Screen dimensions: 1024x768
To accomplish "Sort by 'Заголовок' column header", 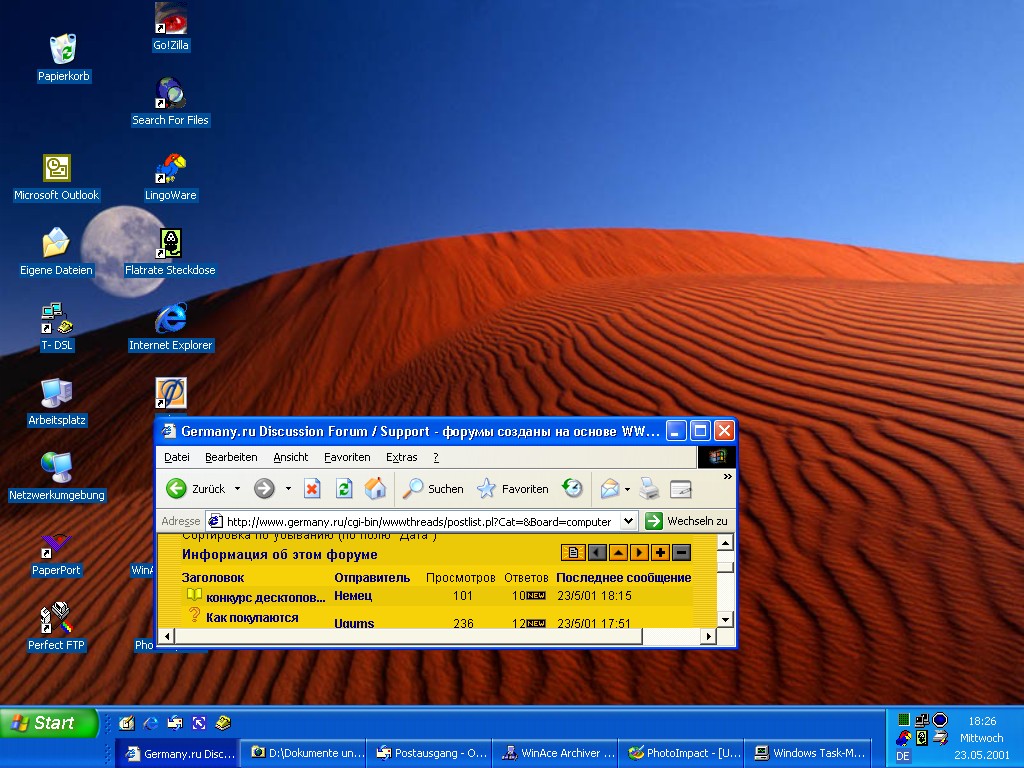I will (213, 577).
